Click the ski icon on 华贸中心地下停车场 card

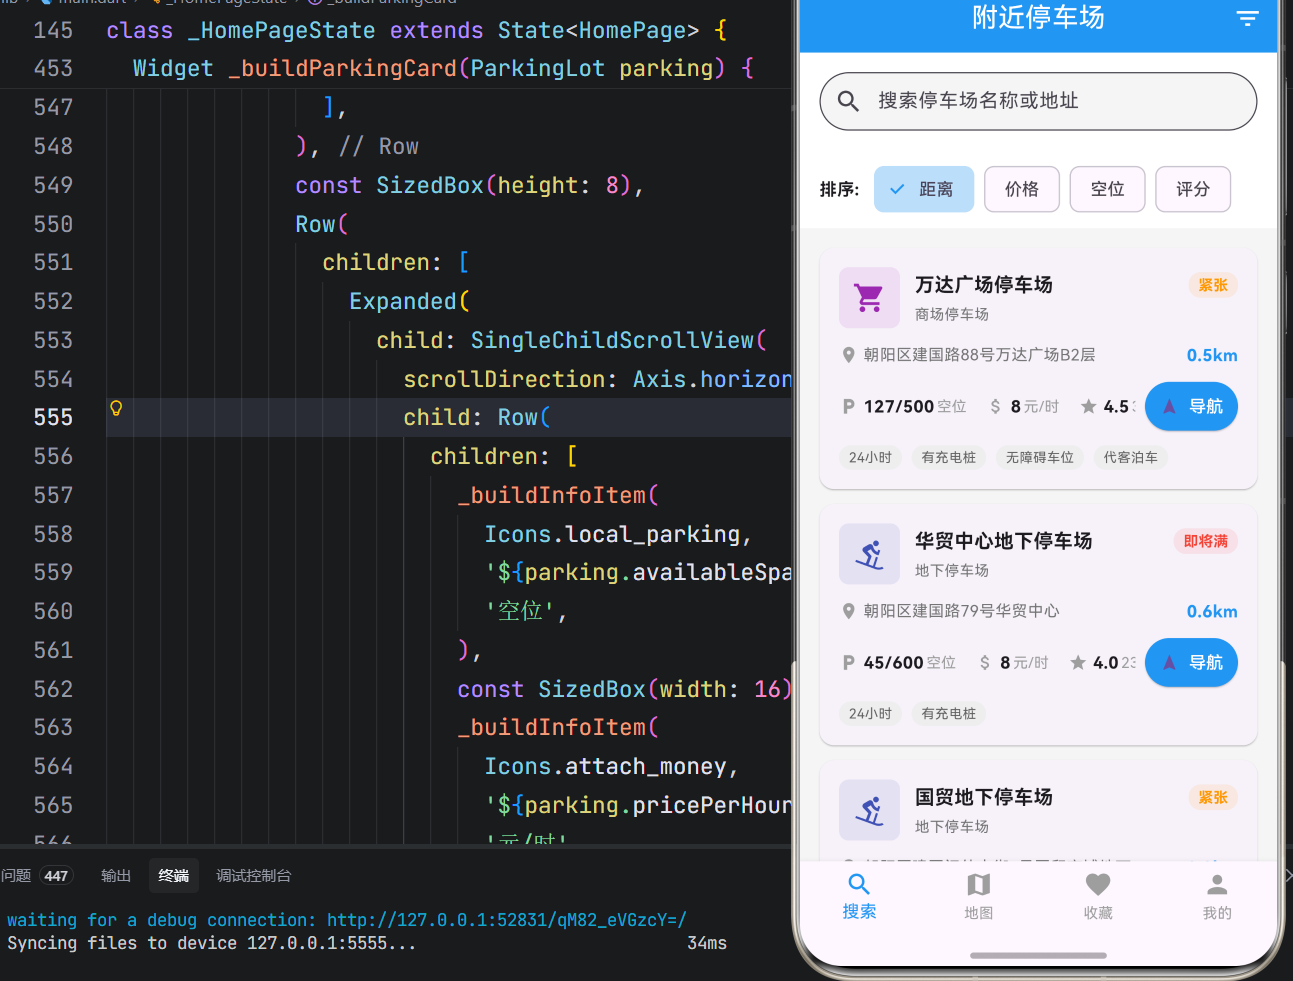(869, 553)
